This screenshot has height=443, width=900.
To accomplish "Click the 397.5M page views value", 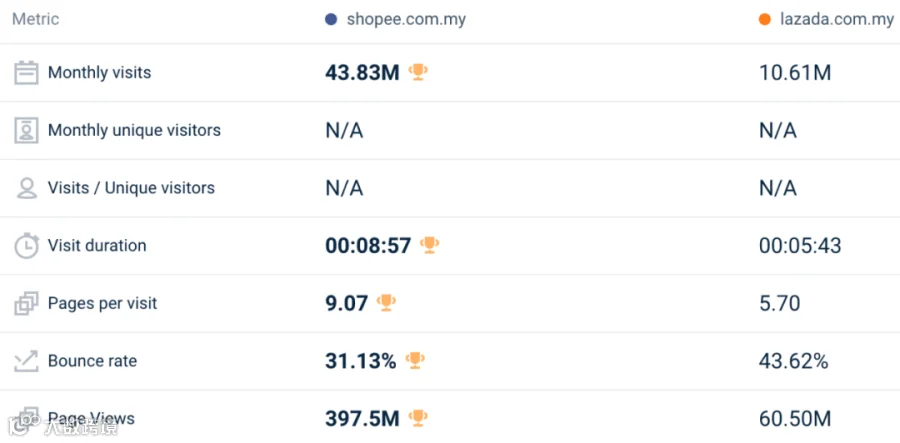I will point(362,419).
